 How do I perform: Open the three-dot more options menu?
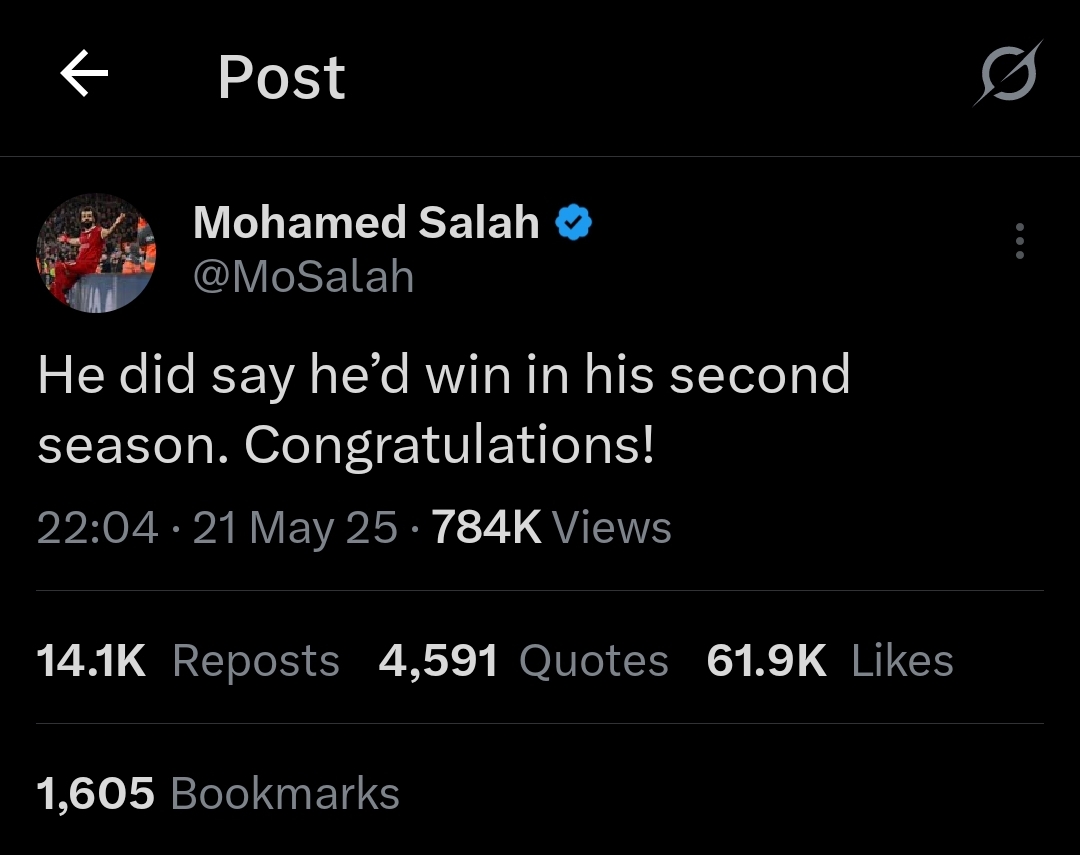[x=1019, y=241]
